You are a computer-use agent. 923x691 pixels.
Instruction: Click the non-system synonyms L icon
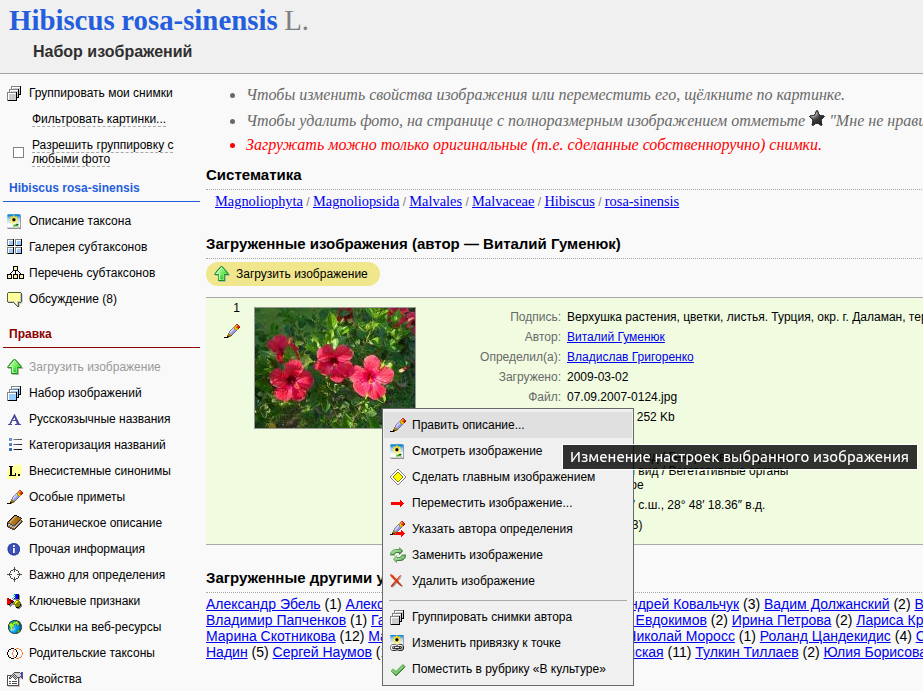coord(14,471)
